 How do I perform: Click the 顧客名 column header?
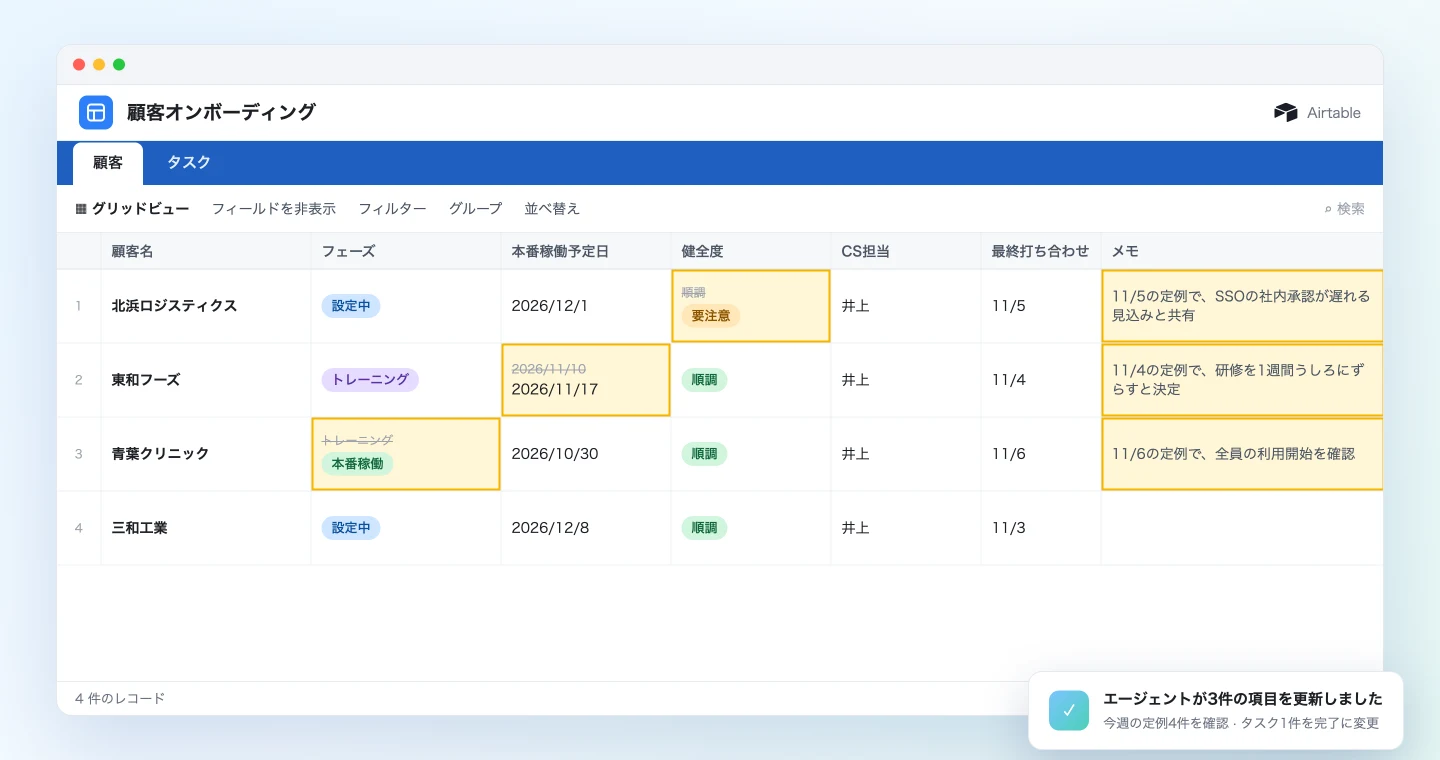click(x=206, y=251)
